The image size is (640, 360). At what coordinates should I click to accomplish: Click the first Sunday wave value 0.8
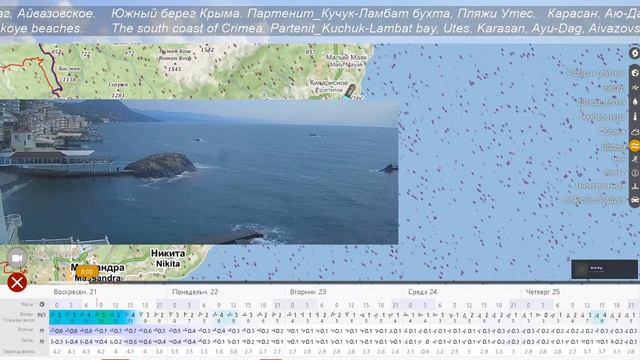pyautogui.click(x=58, y=331)
